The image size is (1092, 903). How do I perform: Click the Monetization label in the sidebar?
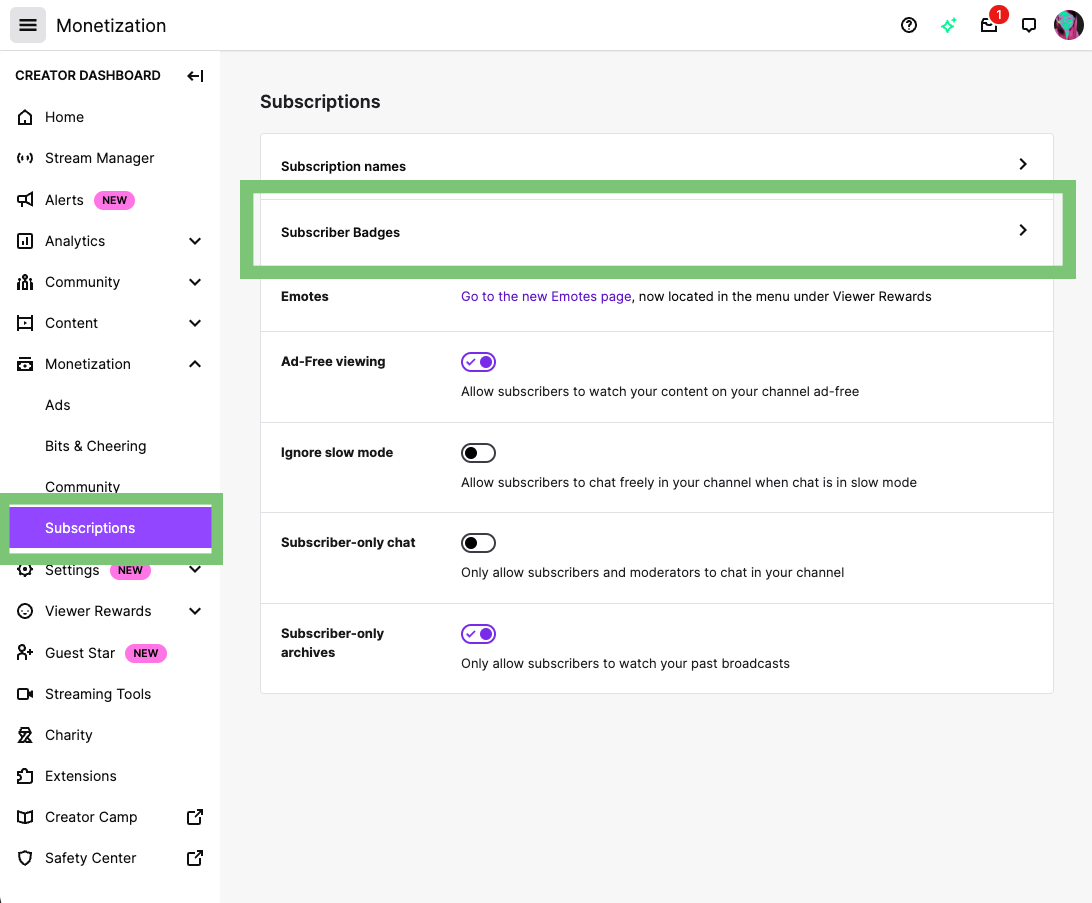(88, 364)
